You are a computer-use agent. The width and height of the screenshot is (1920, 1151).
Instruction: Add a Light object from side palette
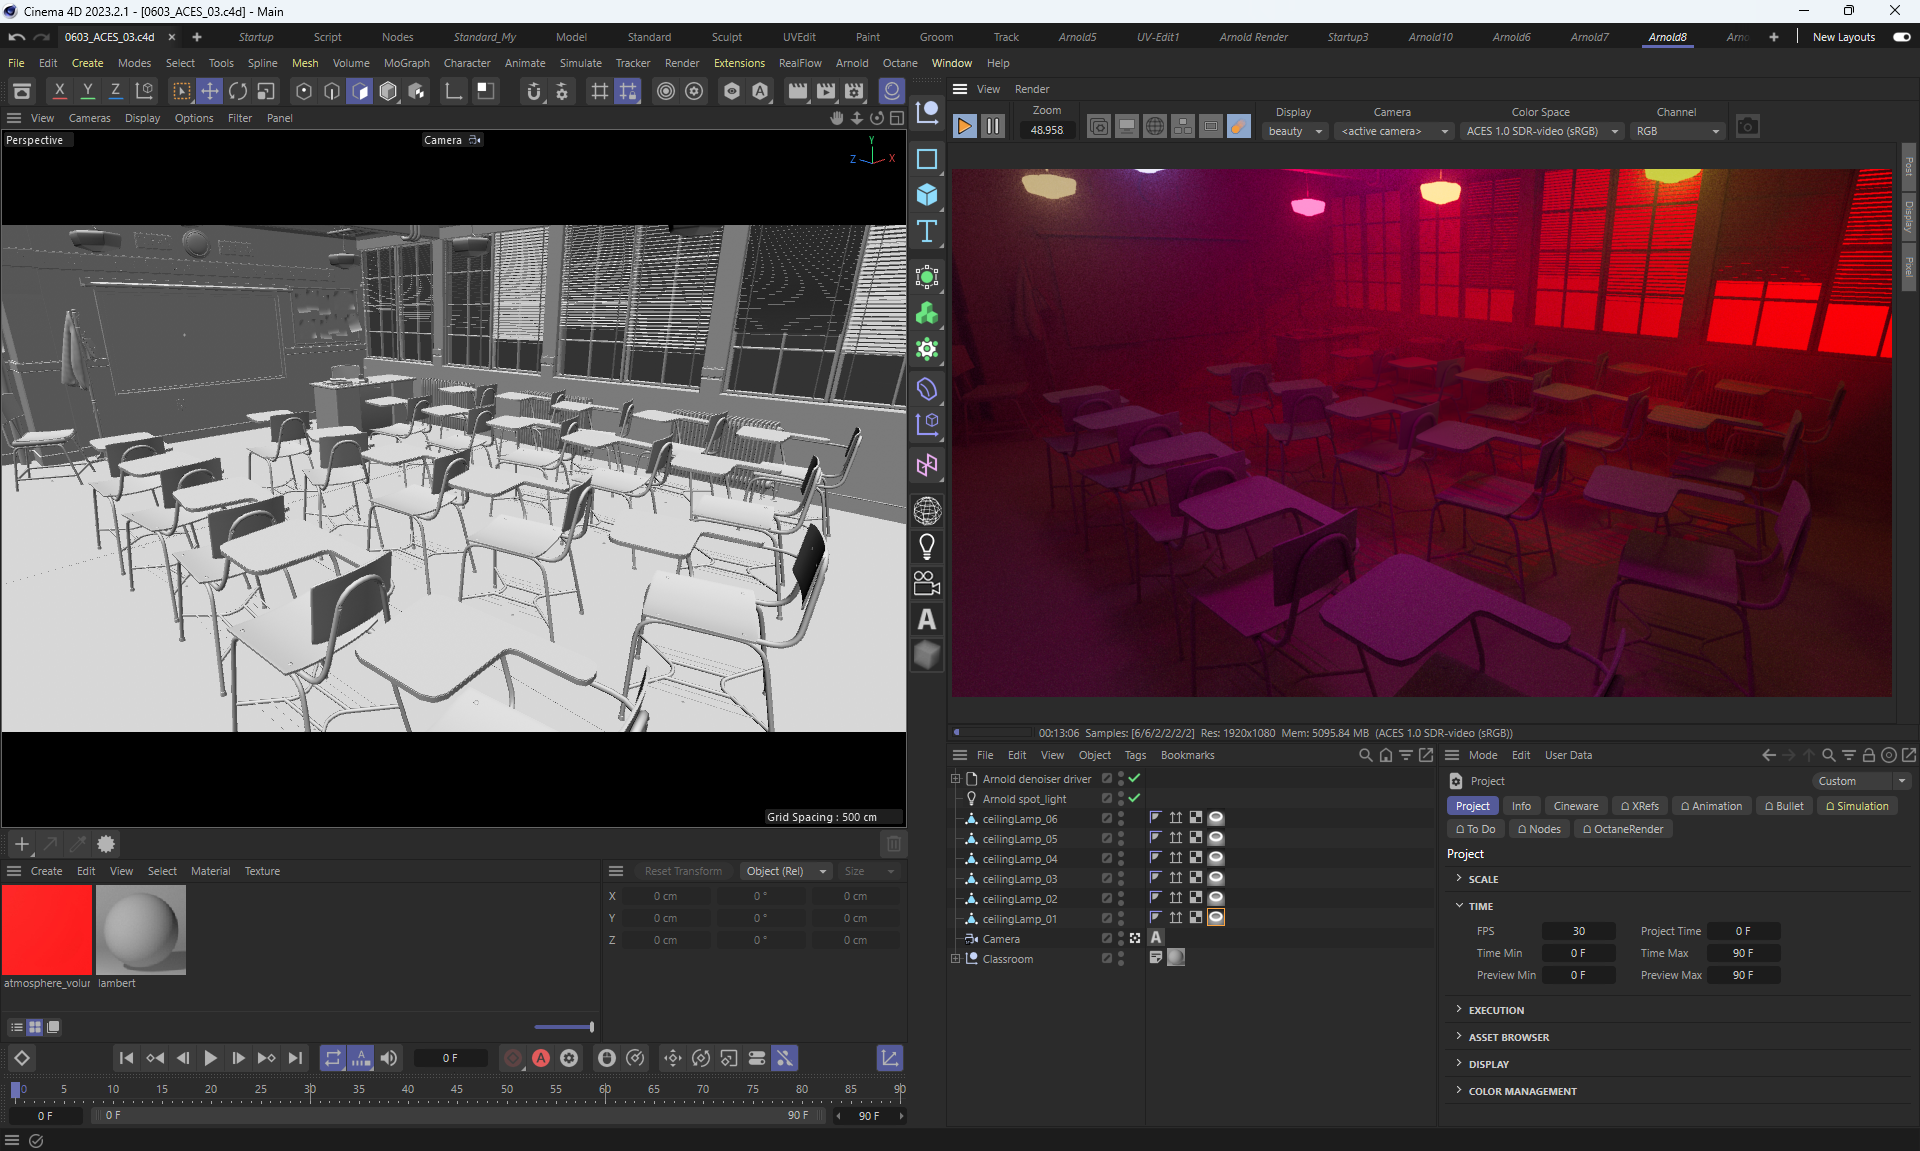(x=927, y=547)
